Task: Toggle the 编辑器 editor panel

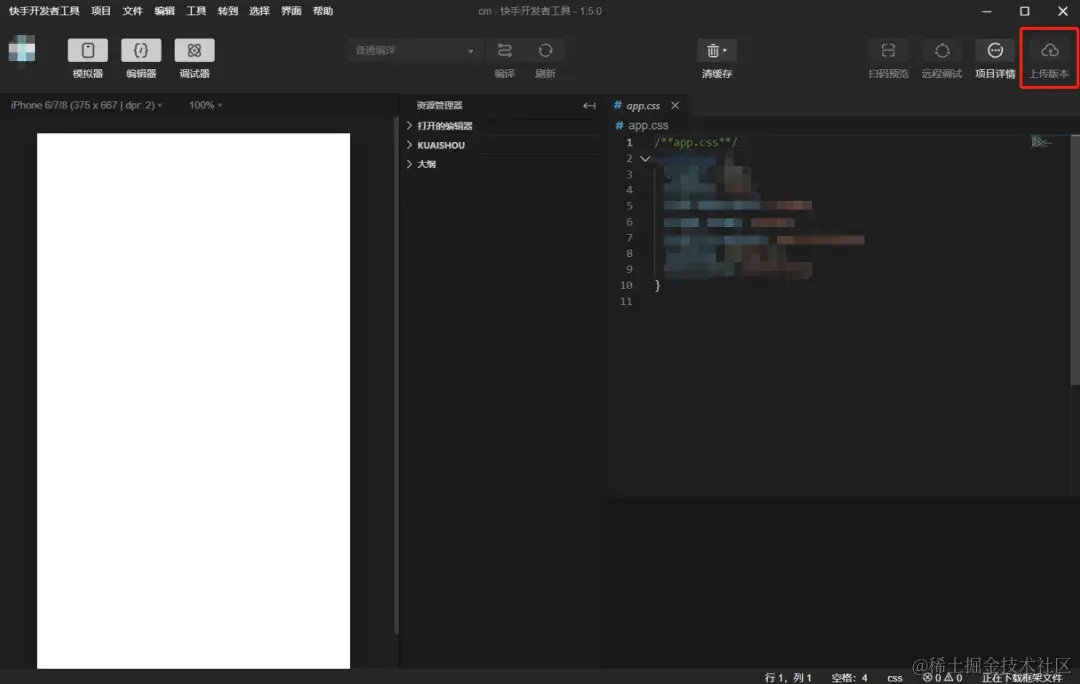Action: [141, 50]
